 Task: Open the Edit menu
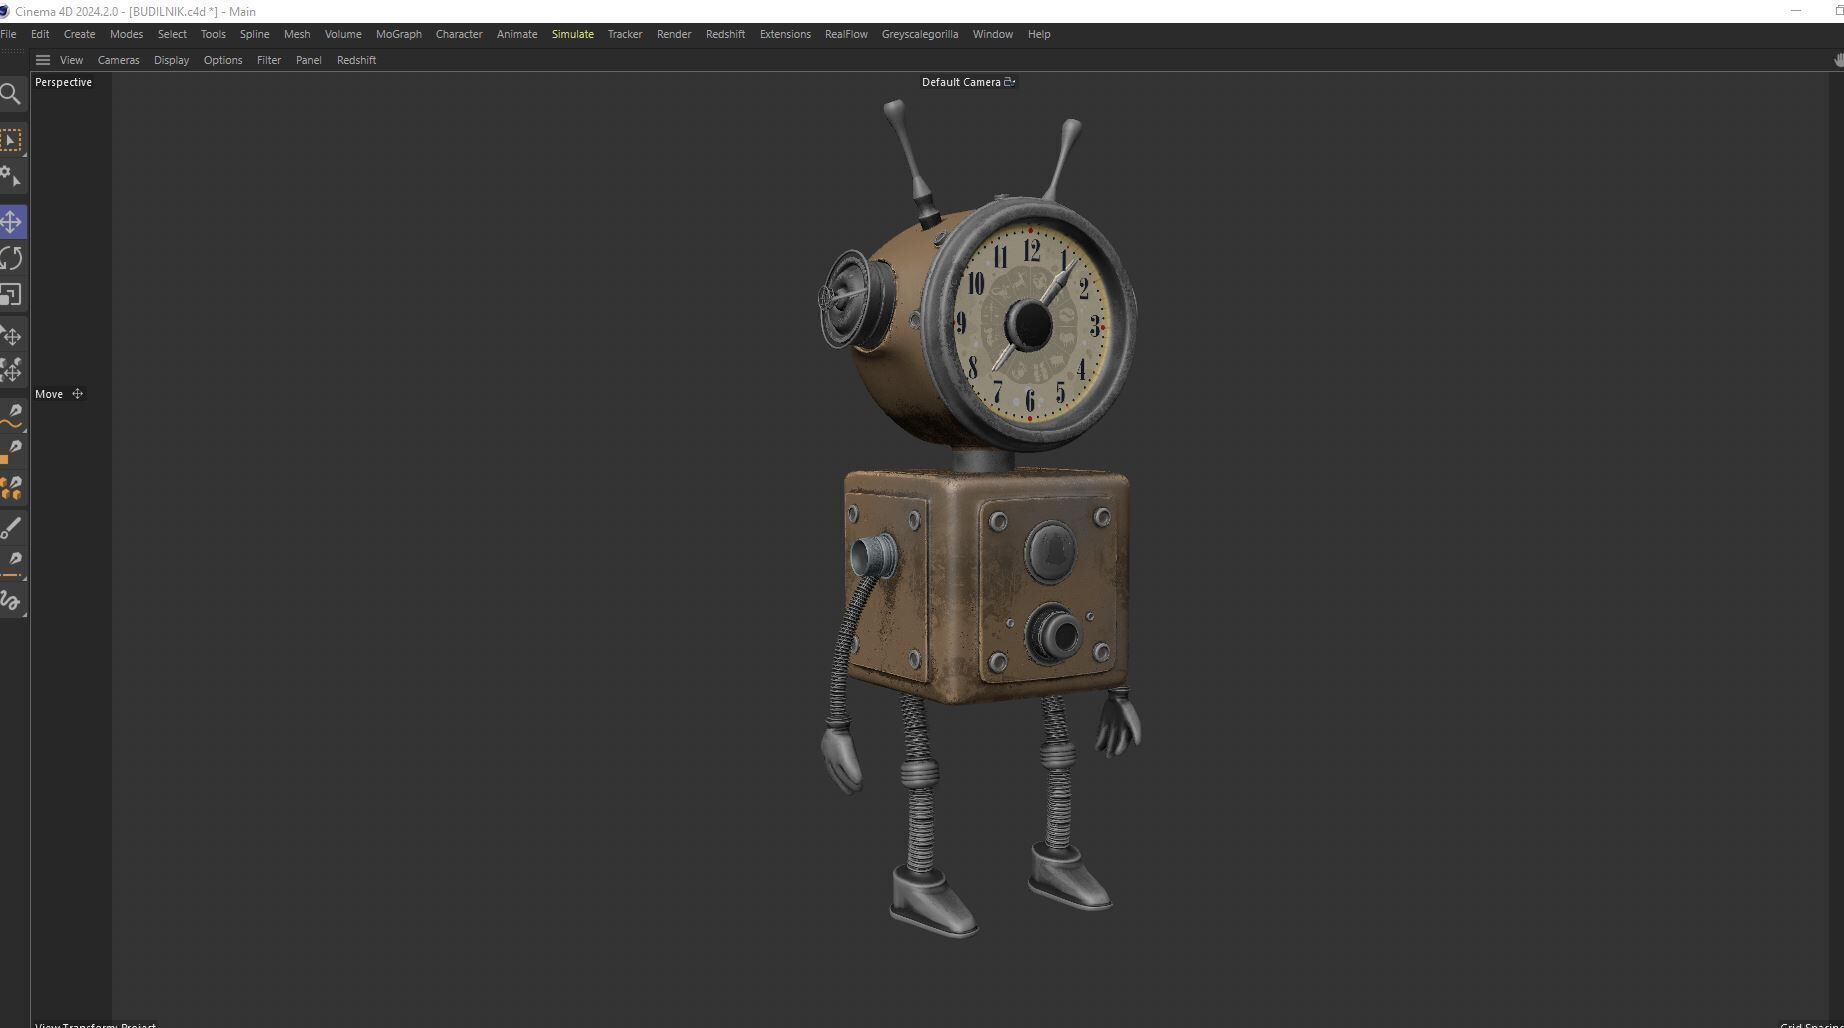(x=40, y=34)
